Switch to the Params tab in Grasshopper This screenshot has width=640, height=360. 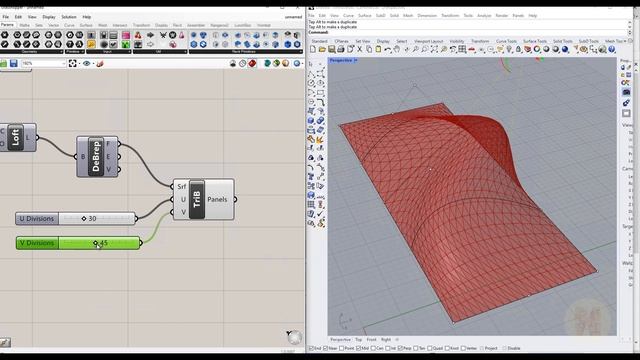[7, 25]
